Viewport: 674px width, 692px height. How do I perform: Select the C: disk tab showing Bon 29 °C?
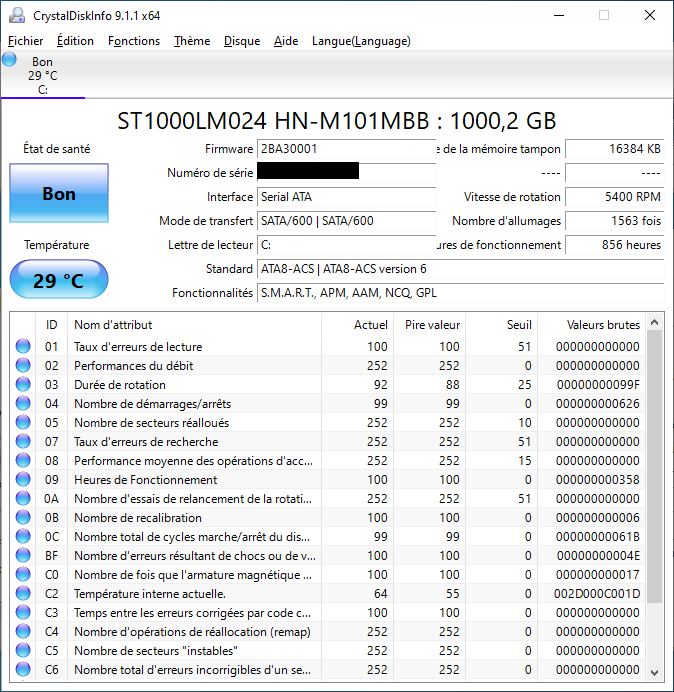pyautogui.click(x=43, y=75)
